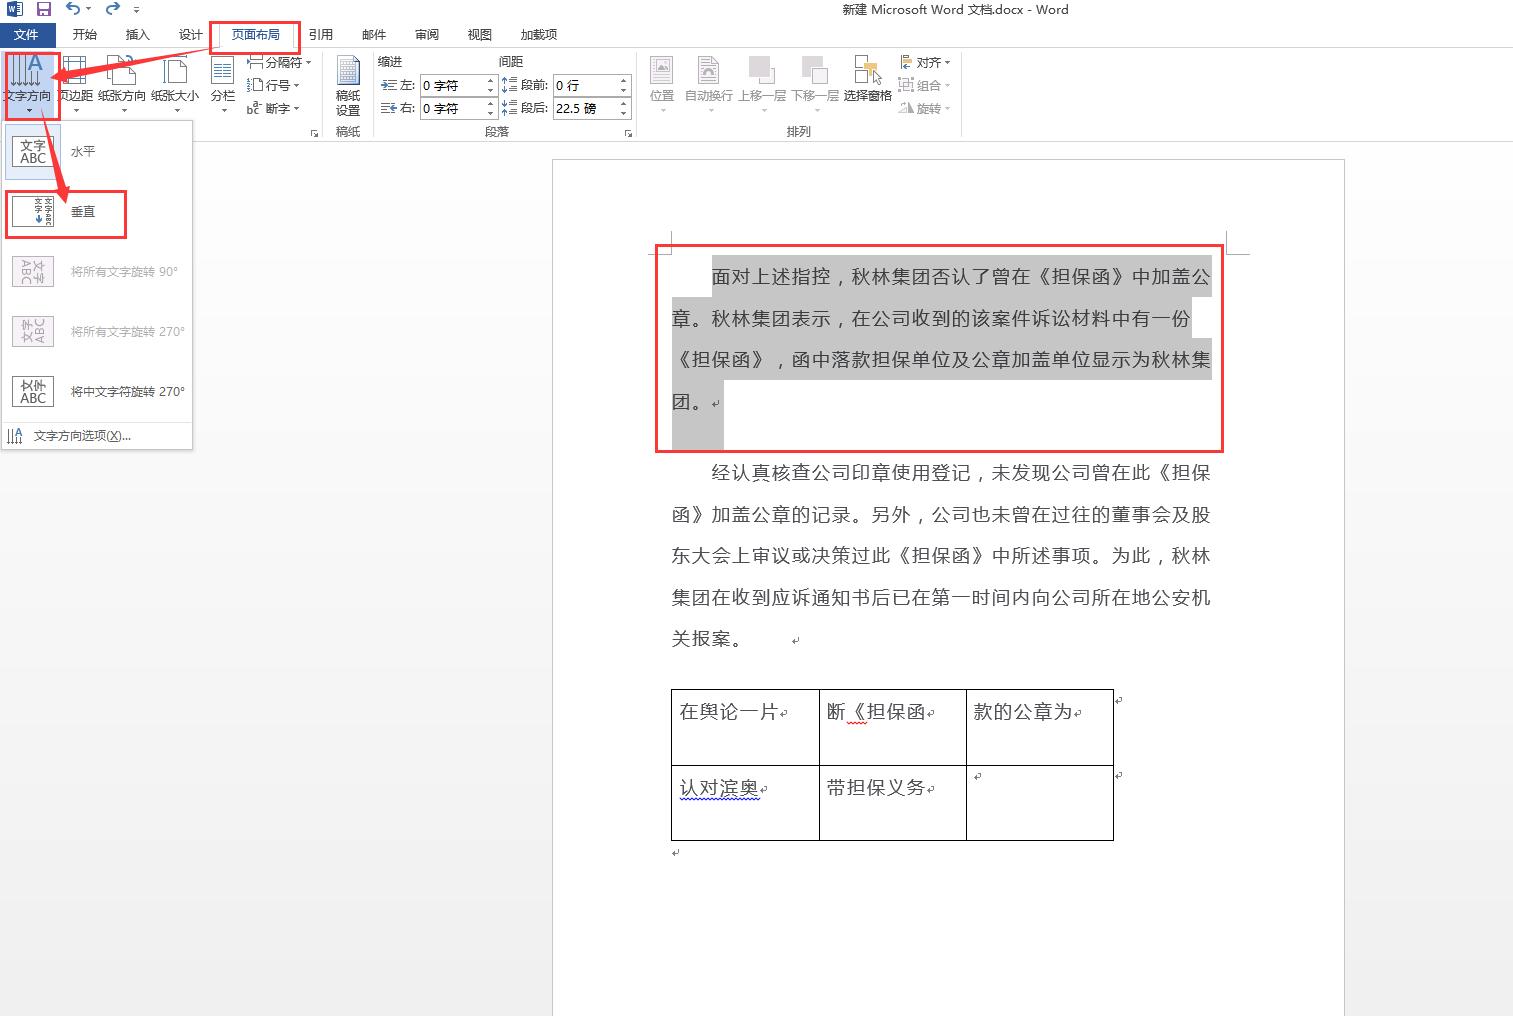
Task: Expand the 组合 group dropdown
Action: pos(925,85)
